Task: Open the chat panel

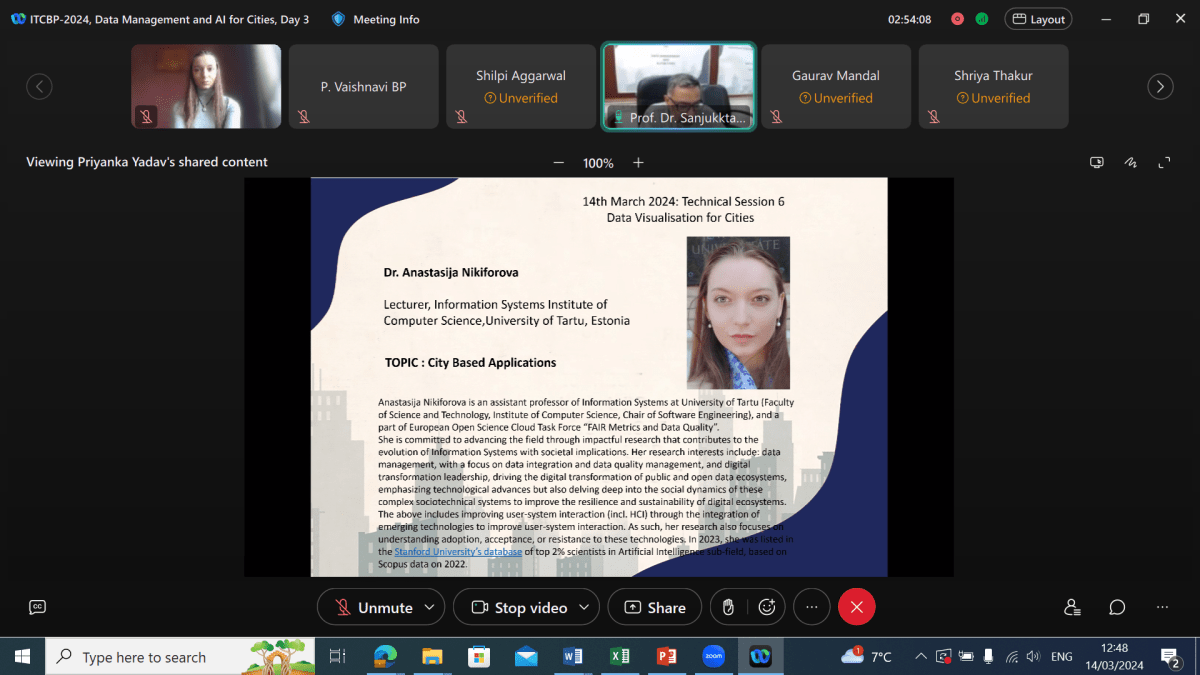Action: pos(1116,607)
